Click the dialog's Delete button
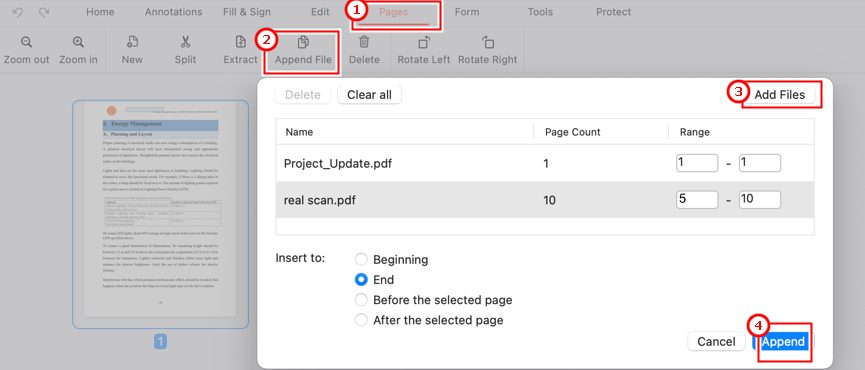The image size is (865, 370). (303, 95)
